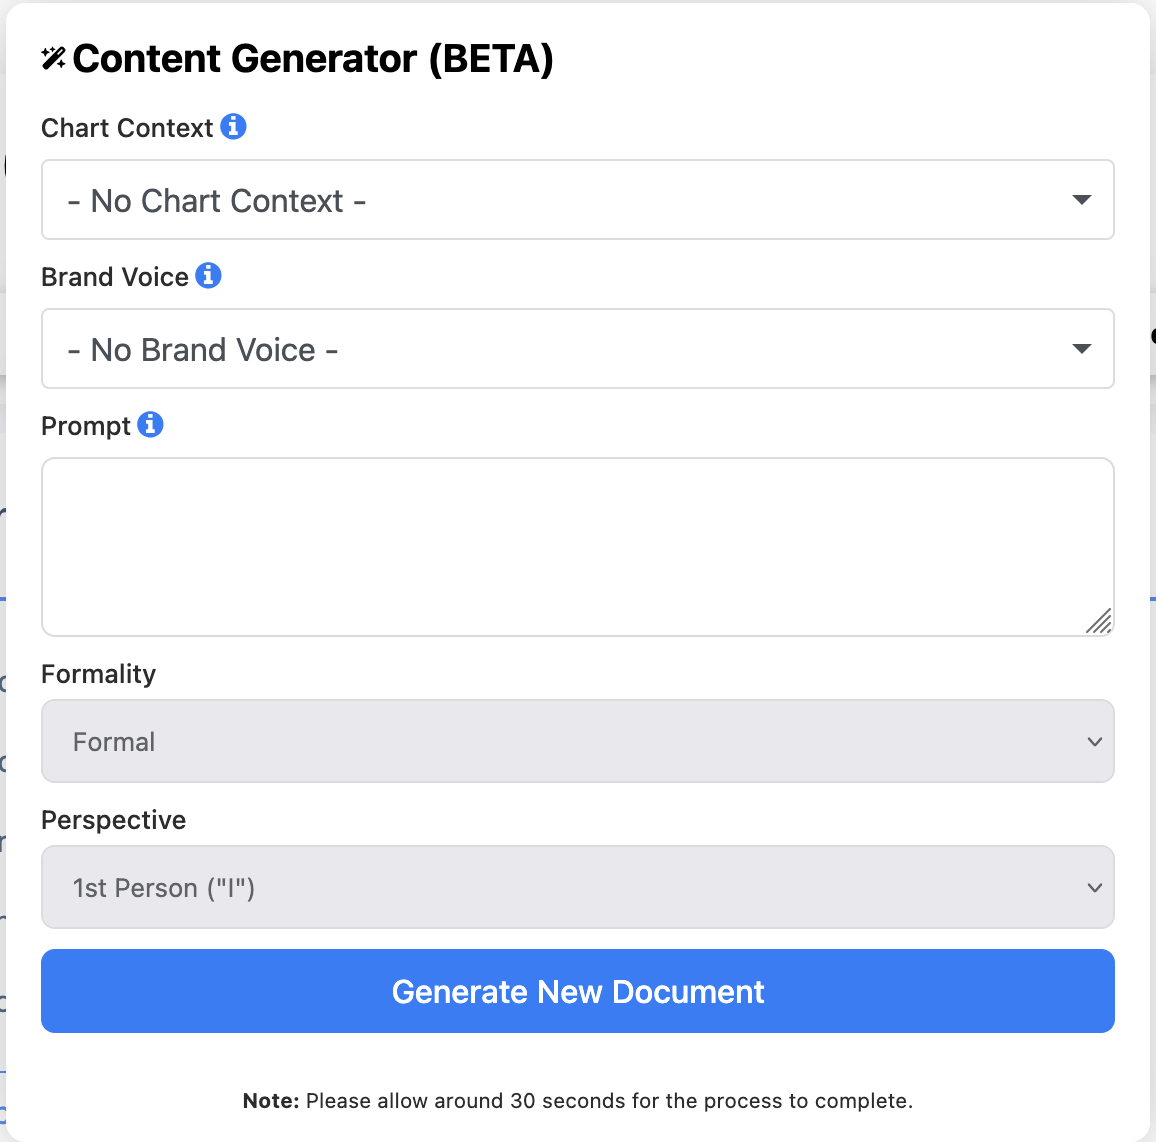The image size is (1156, 1142).
Task: Click the caret arrow in Chart Context field
Action: pyautogui.click(x=1082, y=200)
